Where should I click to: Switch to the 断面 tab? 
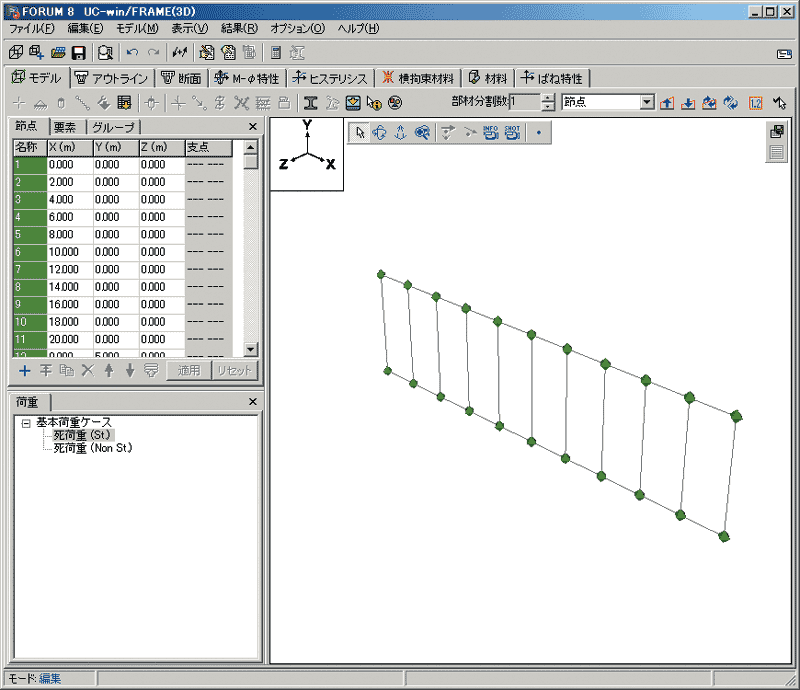[x=181, y=78]
